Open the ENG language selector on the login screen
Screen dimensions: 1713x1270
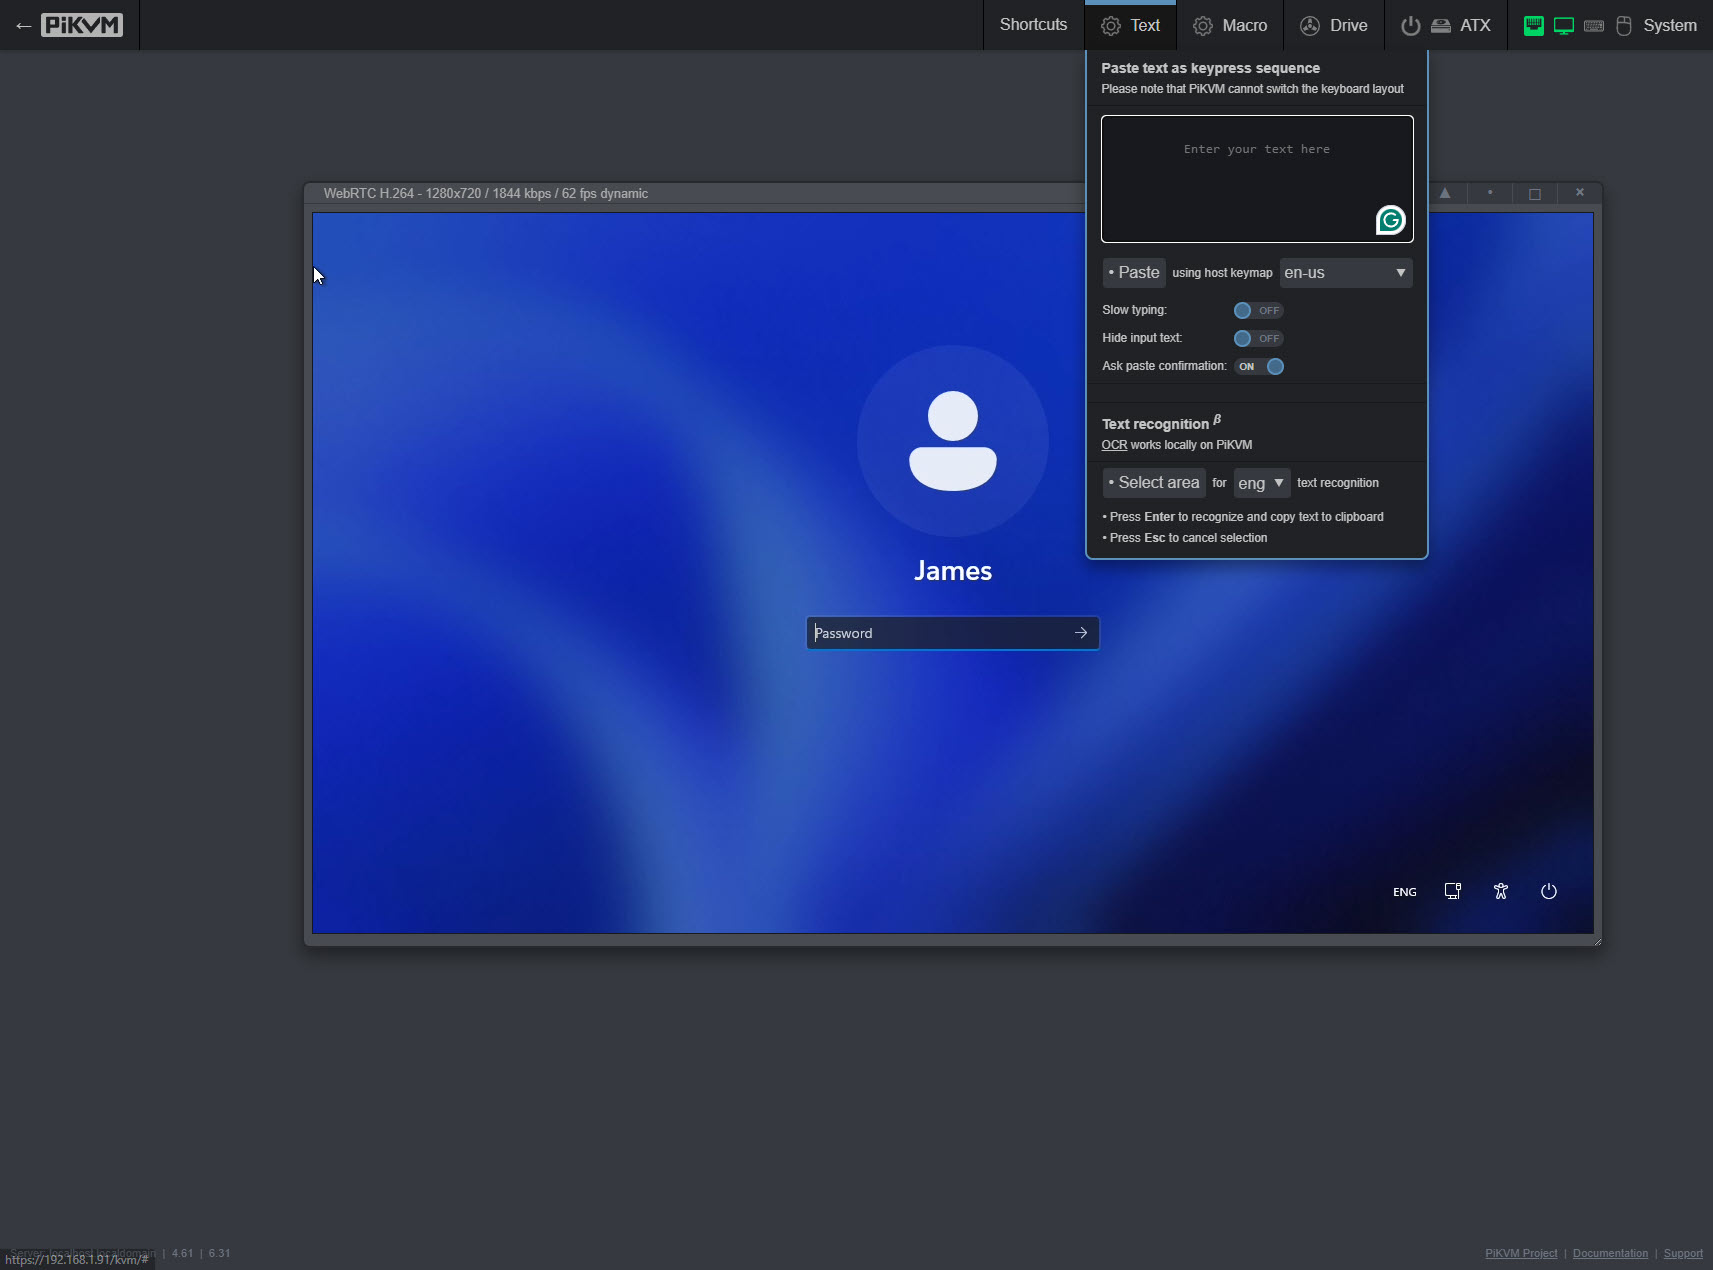click(x=1404, y=891)
